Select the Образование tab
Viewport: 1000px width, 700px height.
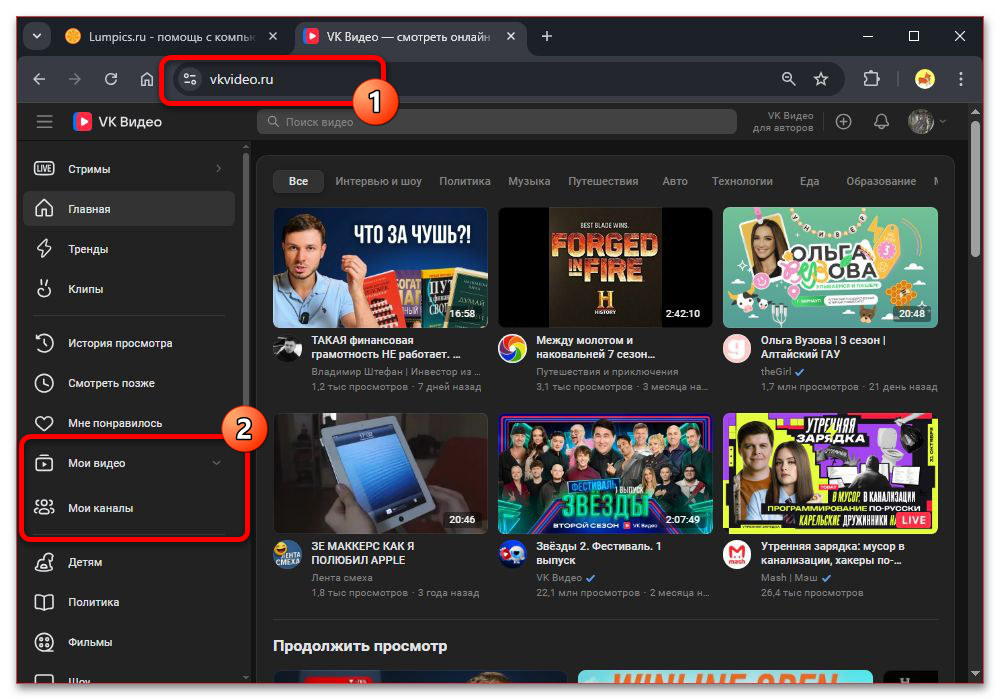pos(881,181)
